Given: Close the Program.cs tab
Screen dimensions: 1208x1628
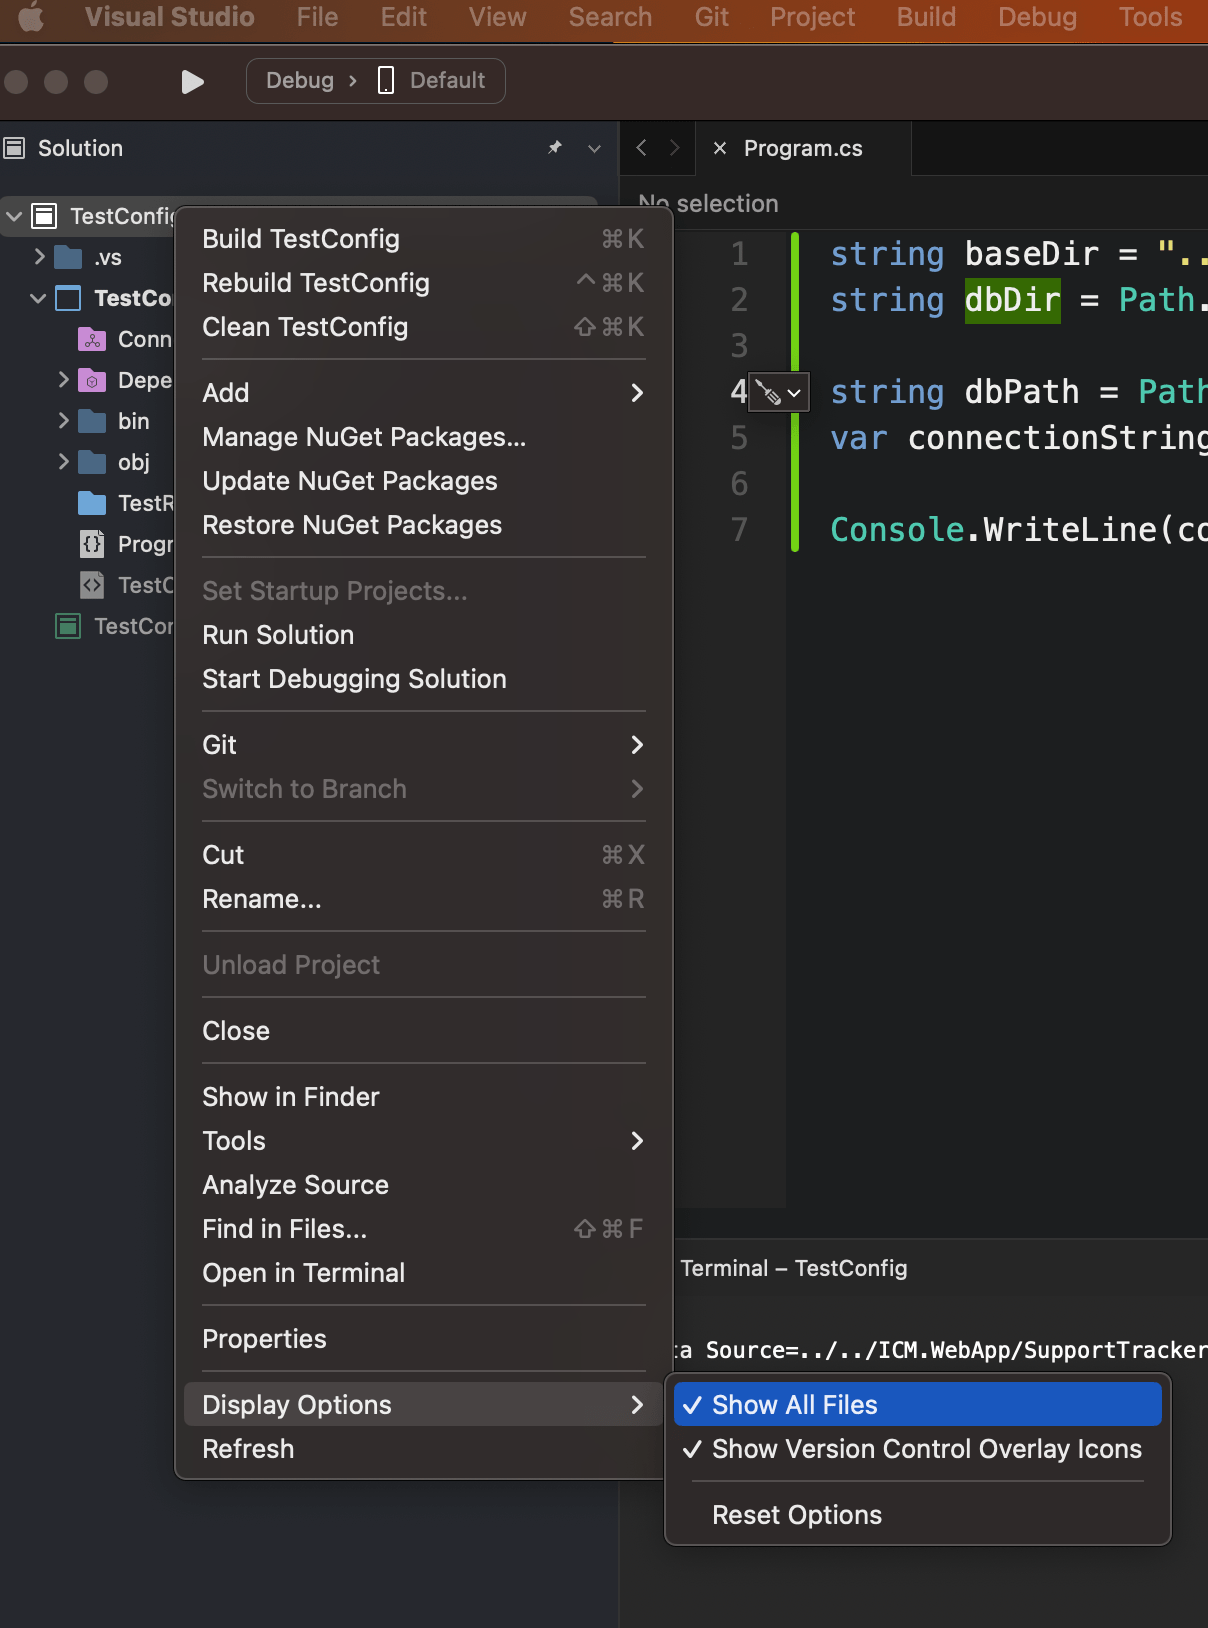Looking at the screenshot, I should [x=719, y=148].
